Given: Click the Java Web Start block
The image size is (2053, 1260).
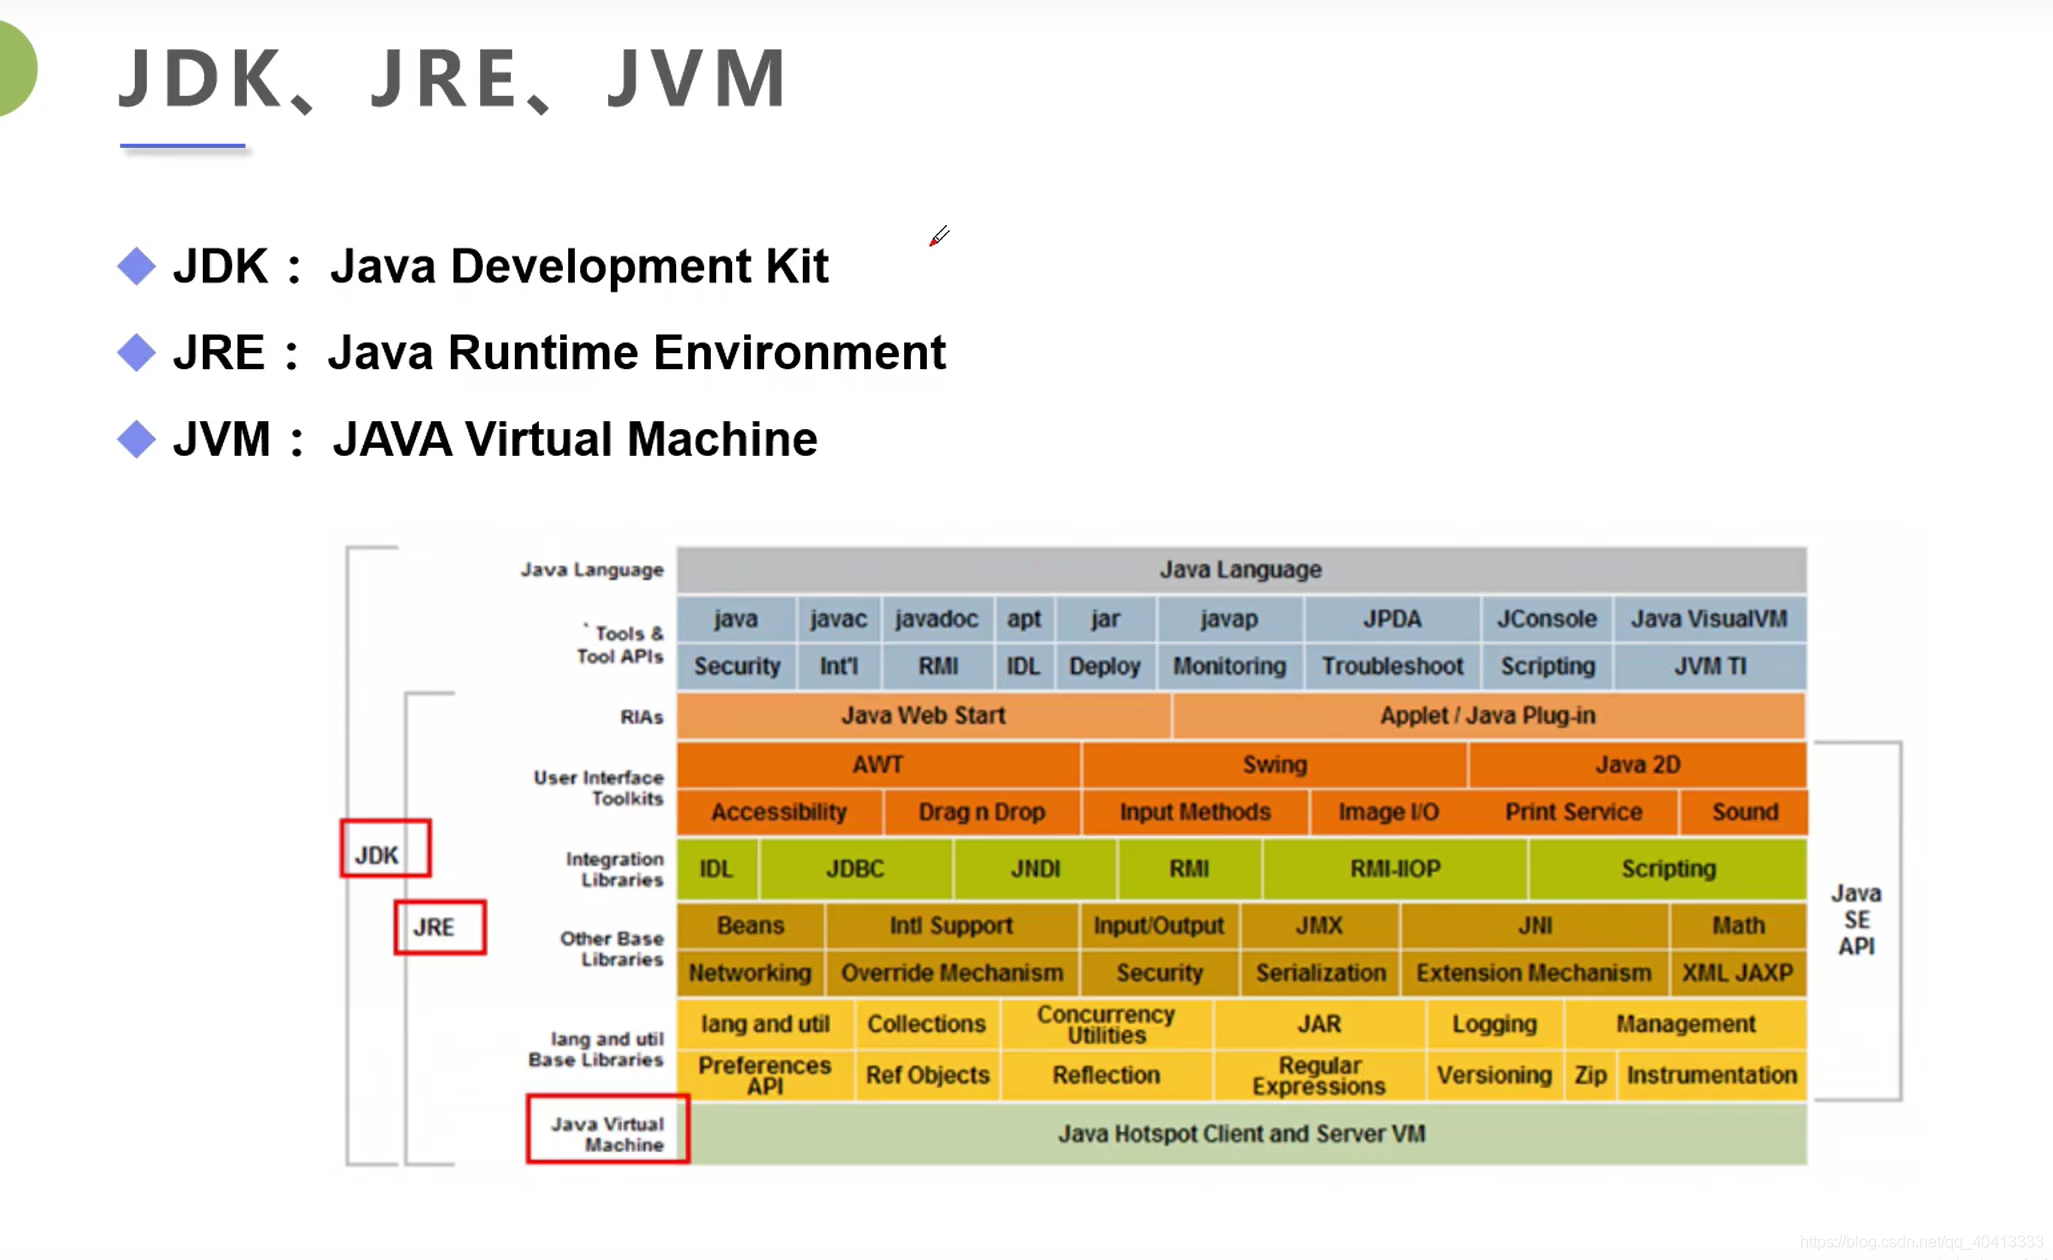Looking at the screenshot, I should coord(922,716).
